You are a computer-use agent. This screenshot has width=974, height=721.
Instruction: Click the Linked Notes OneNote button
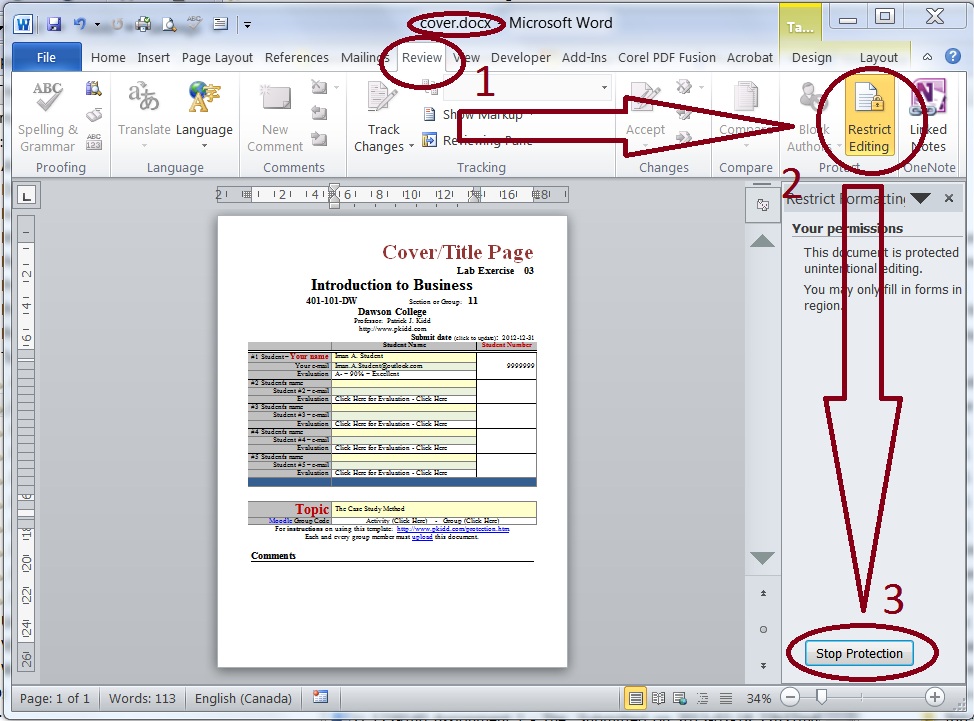[x=928, y=116]
